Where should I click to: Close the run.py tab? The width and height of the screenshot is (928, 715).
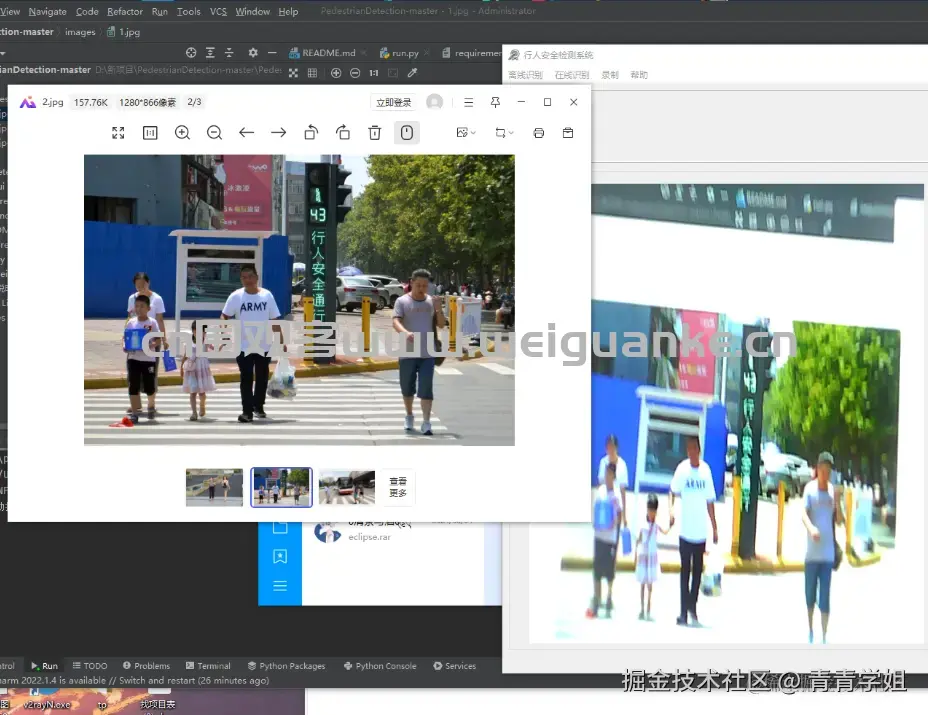427,53
